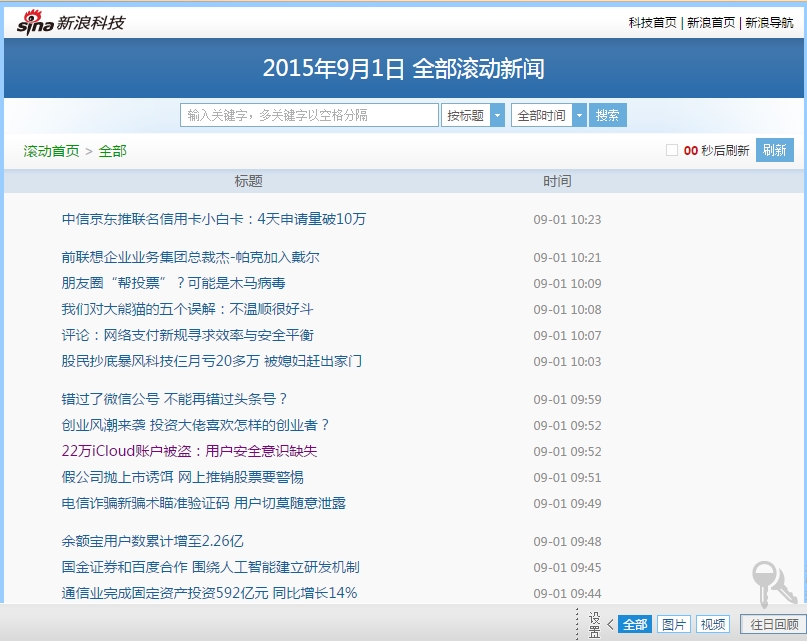The image size is (807, 641).
Task: Switch to the 视频 filter tab
Action: tap(712, 624)
